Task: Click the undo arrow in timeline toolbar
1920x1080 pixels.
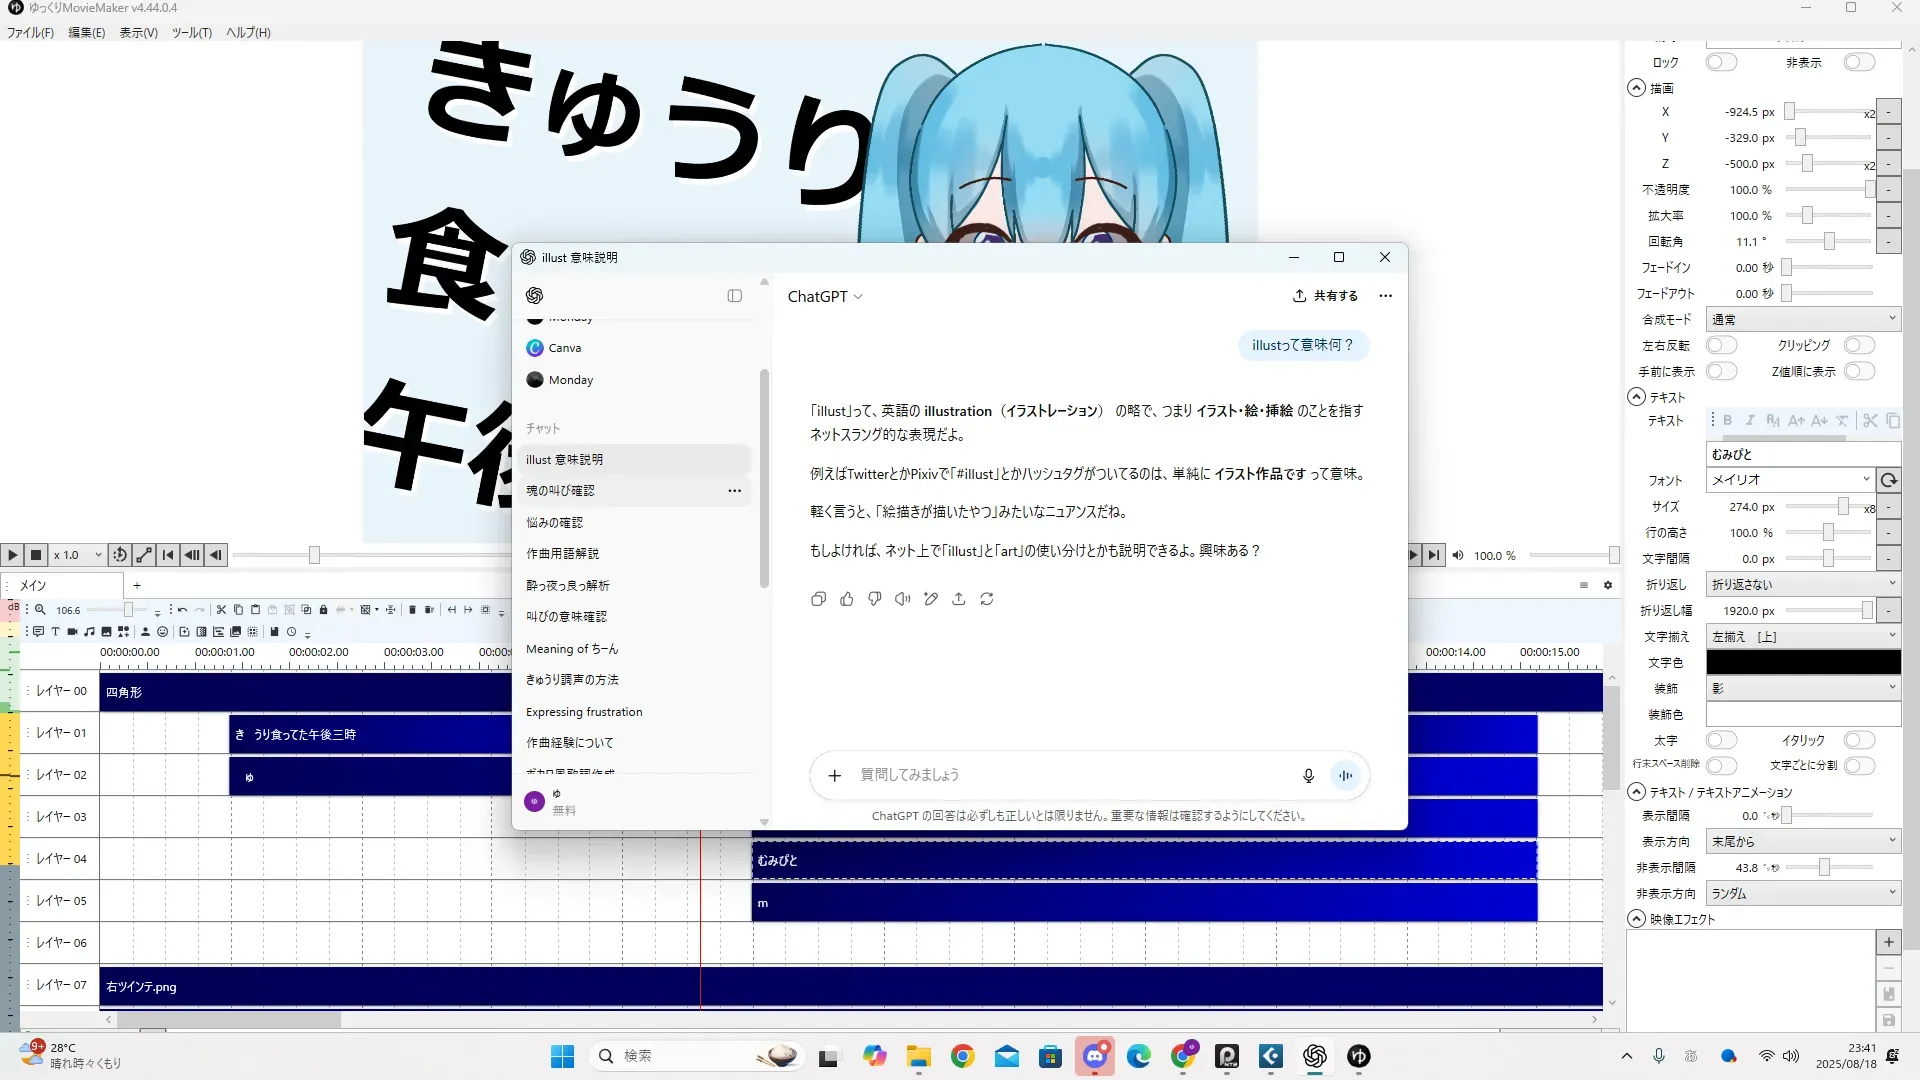Action: point(183,610)
